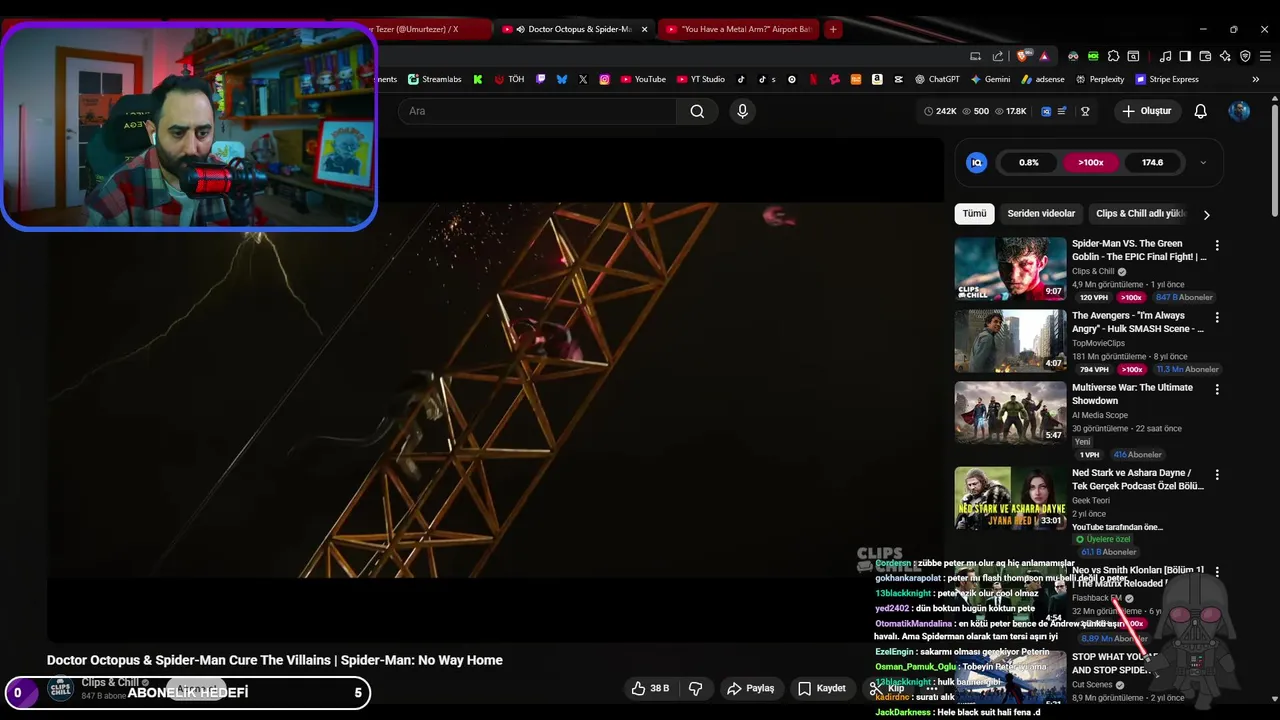Close the Doctor Octopus browser tab
Viewport: 1280px width, 720px height.
pyautogui.click(x=644, y=29)
